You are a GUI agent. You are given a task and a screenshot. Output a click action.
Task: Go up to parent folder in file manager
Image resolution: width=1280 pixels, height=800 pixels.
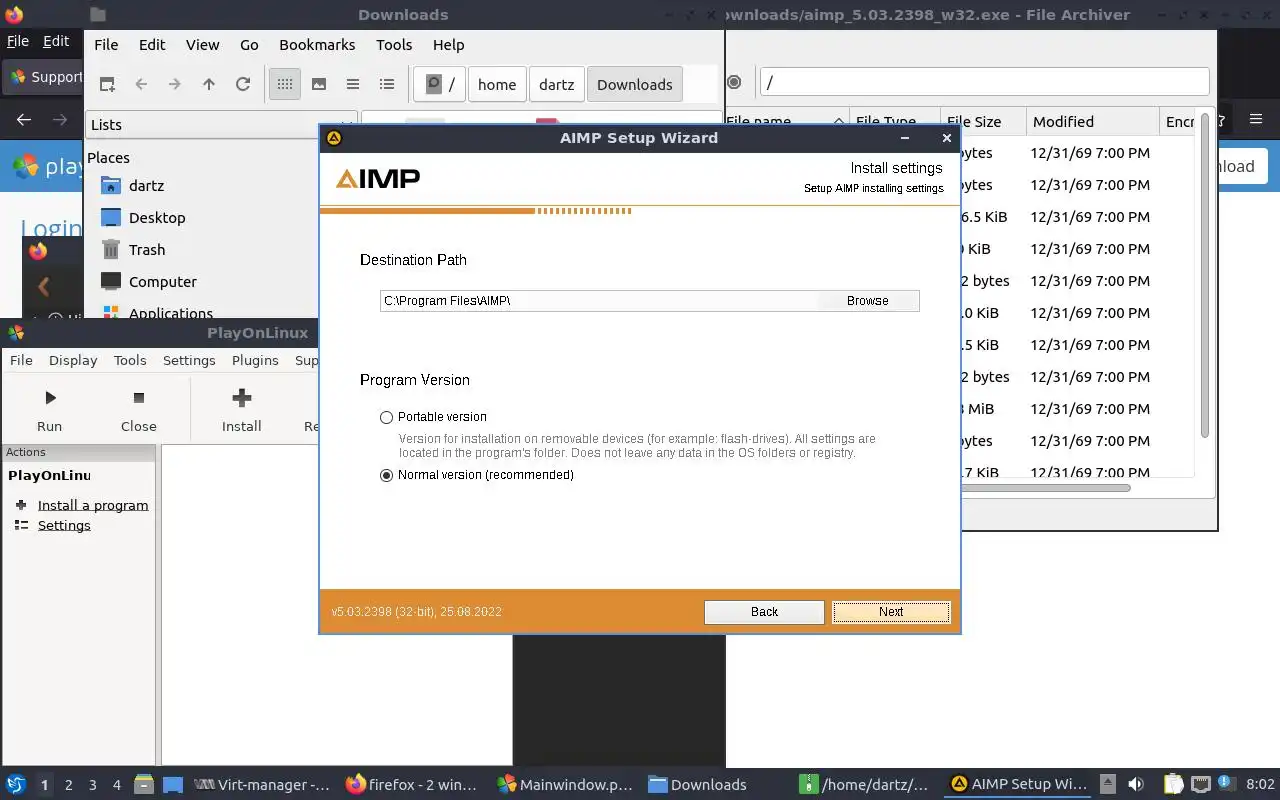pyautogui.click(x=209, y=84)
